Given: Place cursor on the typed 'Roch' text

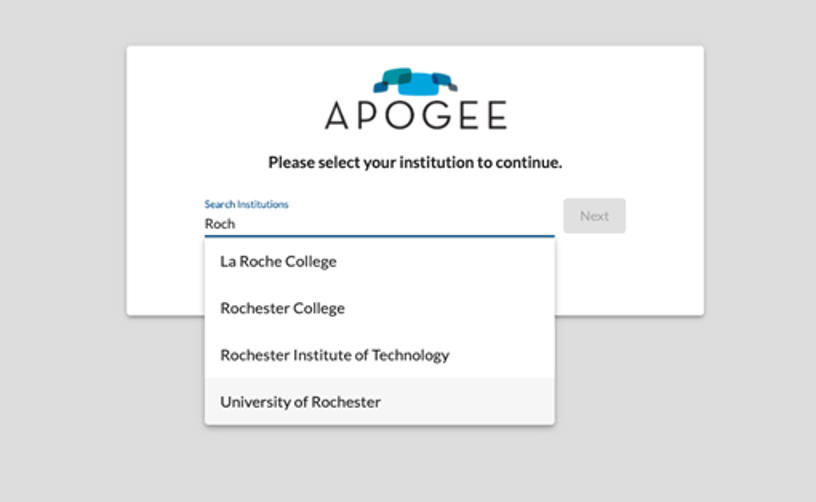Looking at the screenshot, I should click(x=220, y=224).
